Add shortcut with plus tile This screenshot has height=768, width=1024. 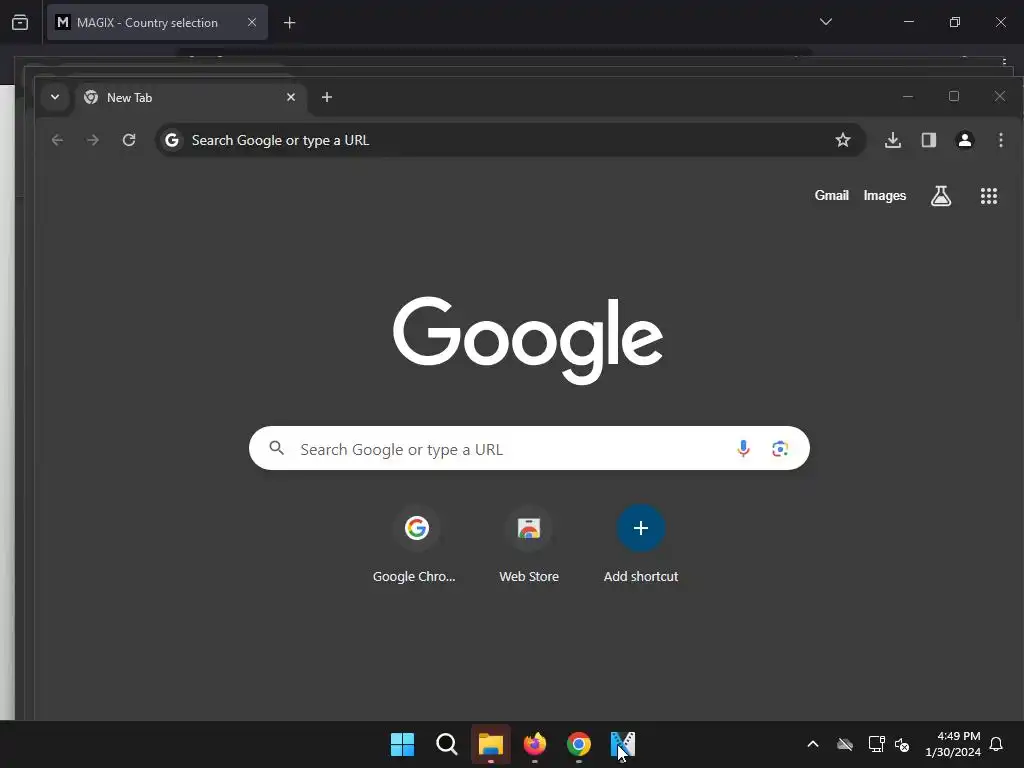click(641, 545)
